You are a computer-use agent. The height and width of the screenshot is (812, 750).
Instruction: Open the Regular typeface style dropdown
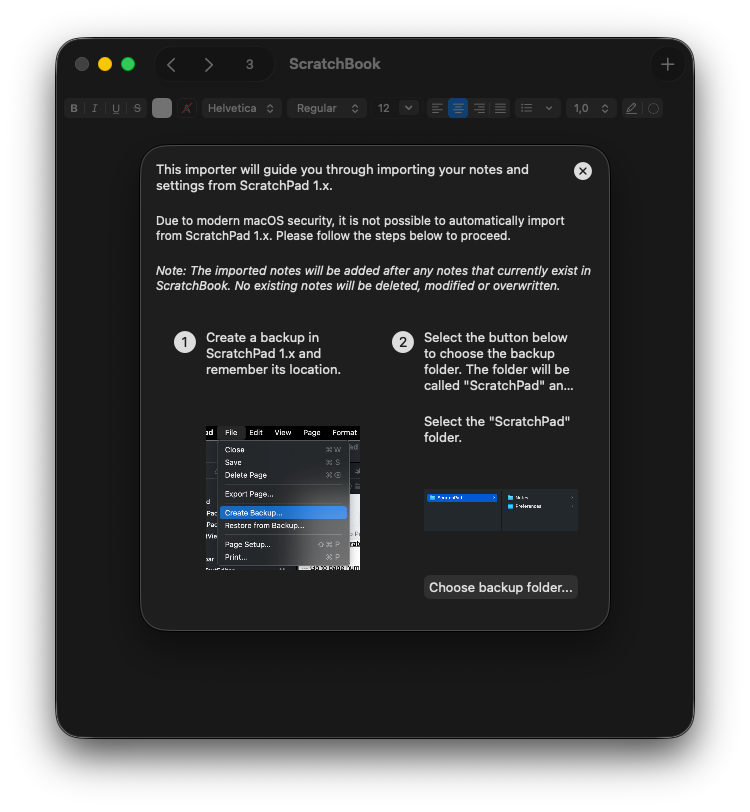tap(327, 108)
